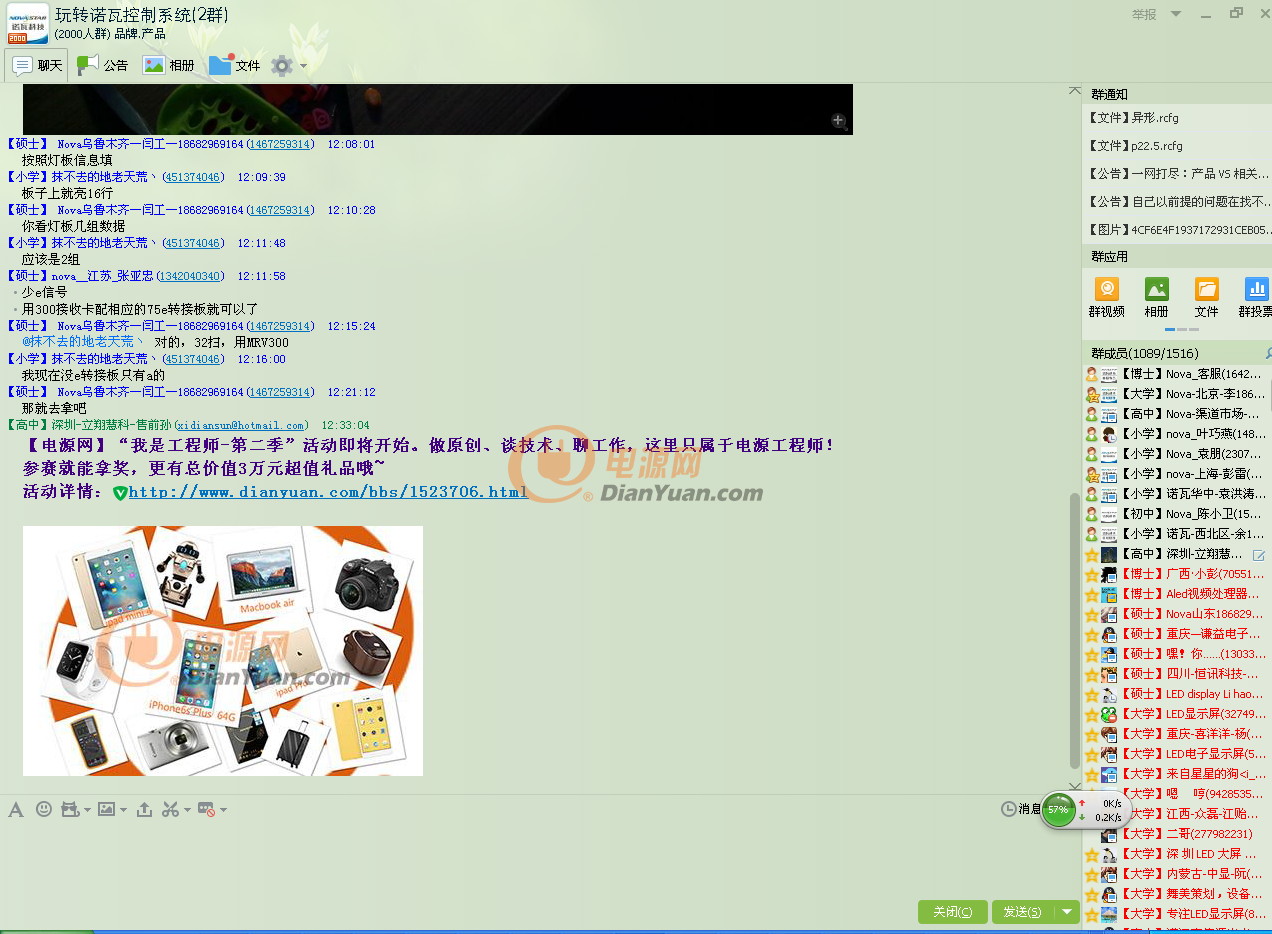This screenshot has width=1272, height=934.
Task: Click QQ number 451374046 in the 12:09:39 message
Action: tap(193, 177)
